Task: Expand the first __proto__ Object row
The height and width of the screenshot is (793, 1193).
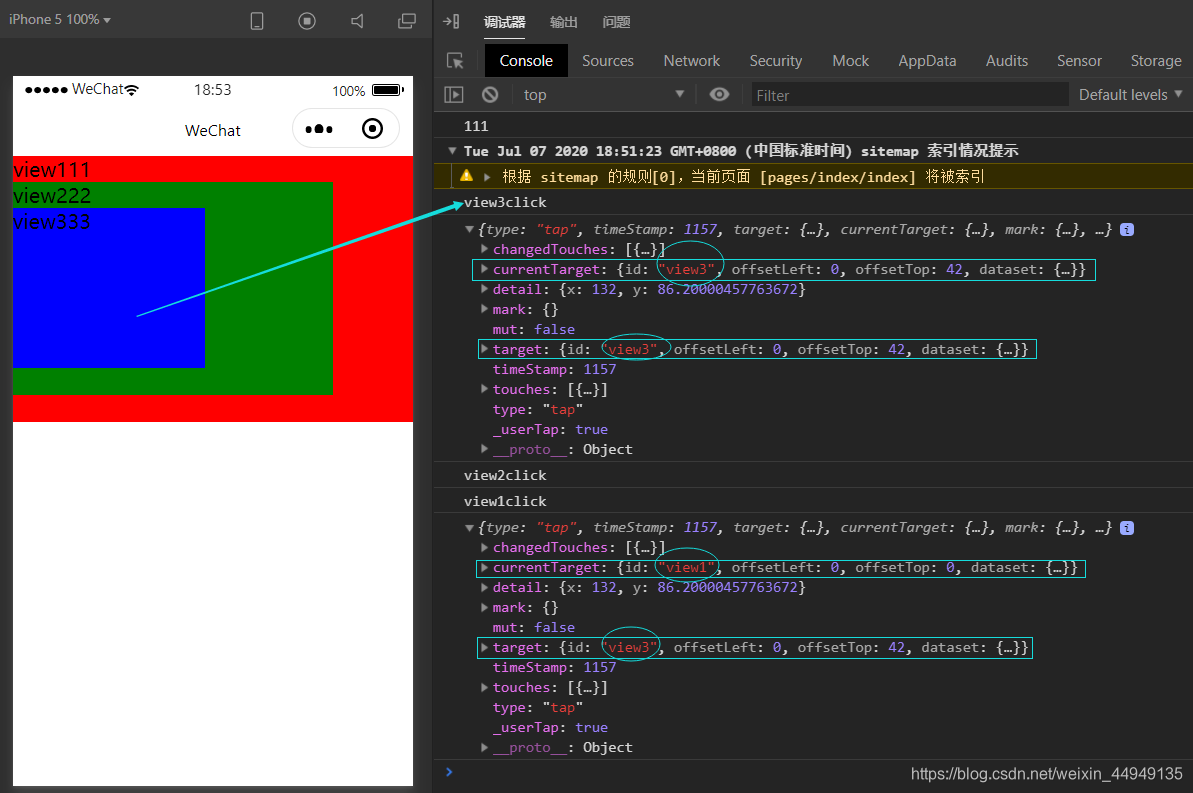Action: tap(484, 448)
